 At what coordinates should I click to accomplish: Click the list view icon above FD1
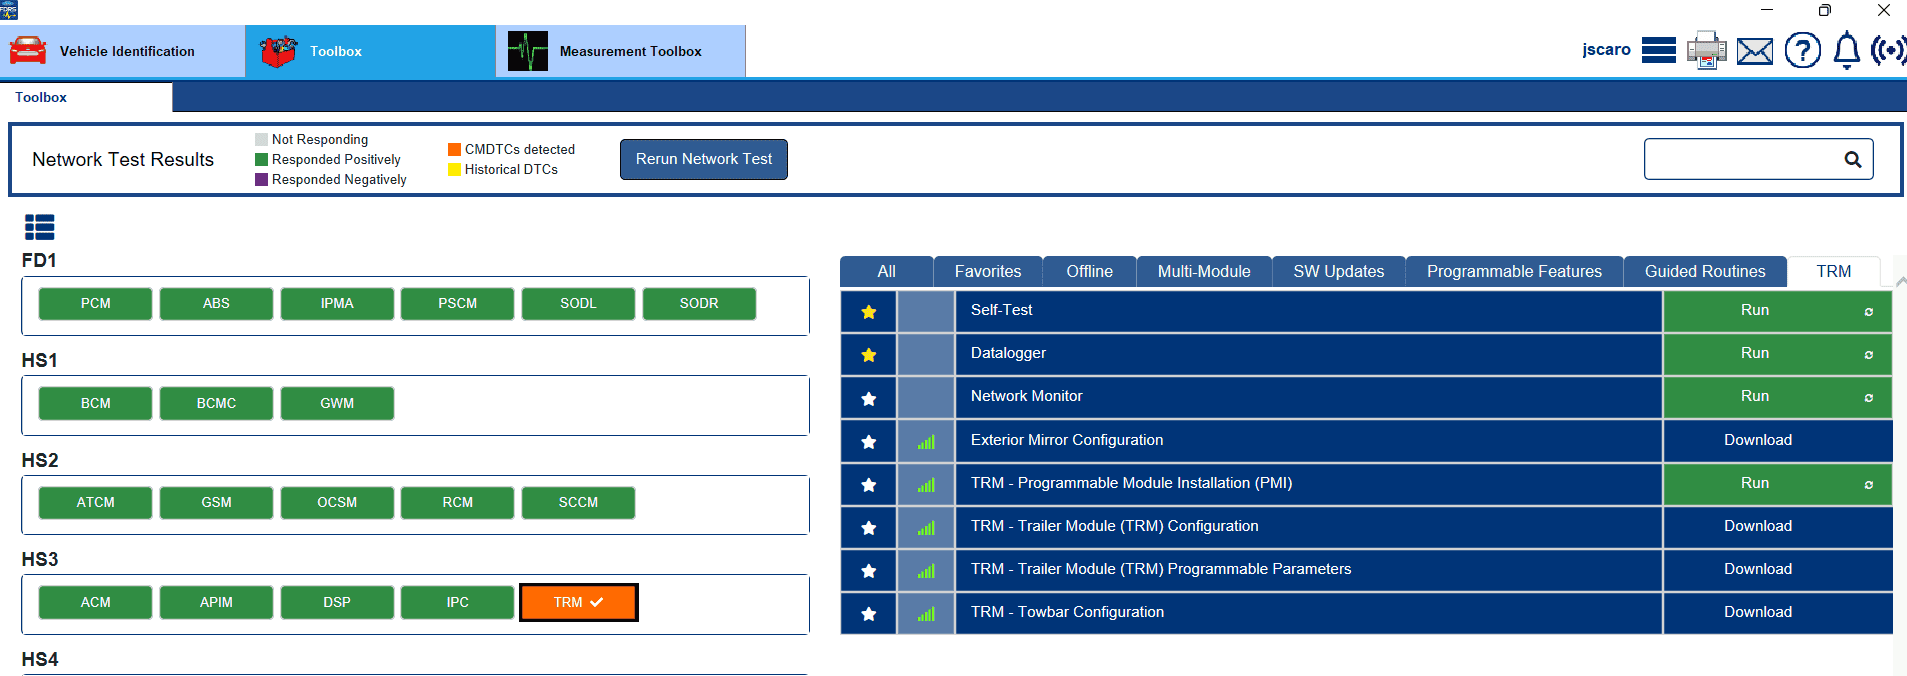point(40,228)
